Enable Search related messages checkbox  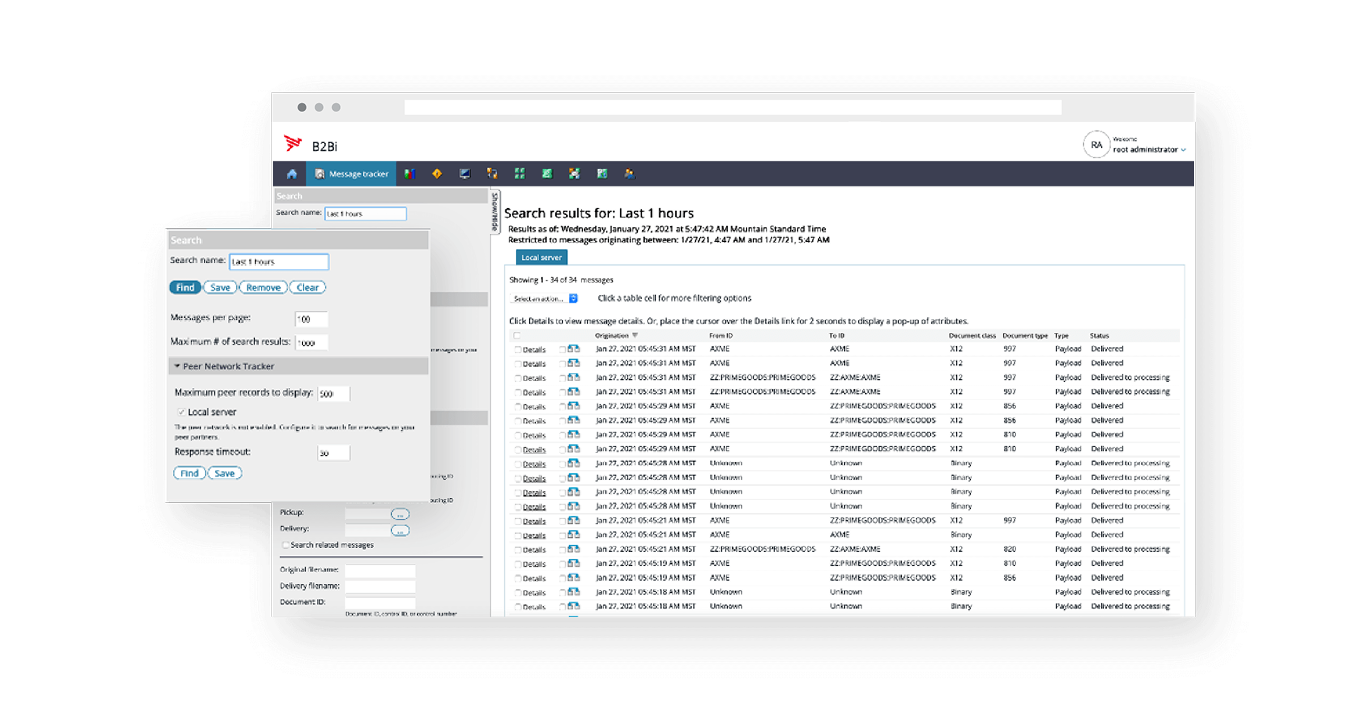285,545
